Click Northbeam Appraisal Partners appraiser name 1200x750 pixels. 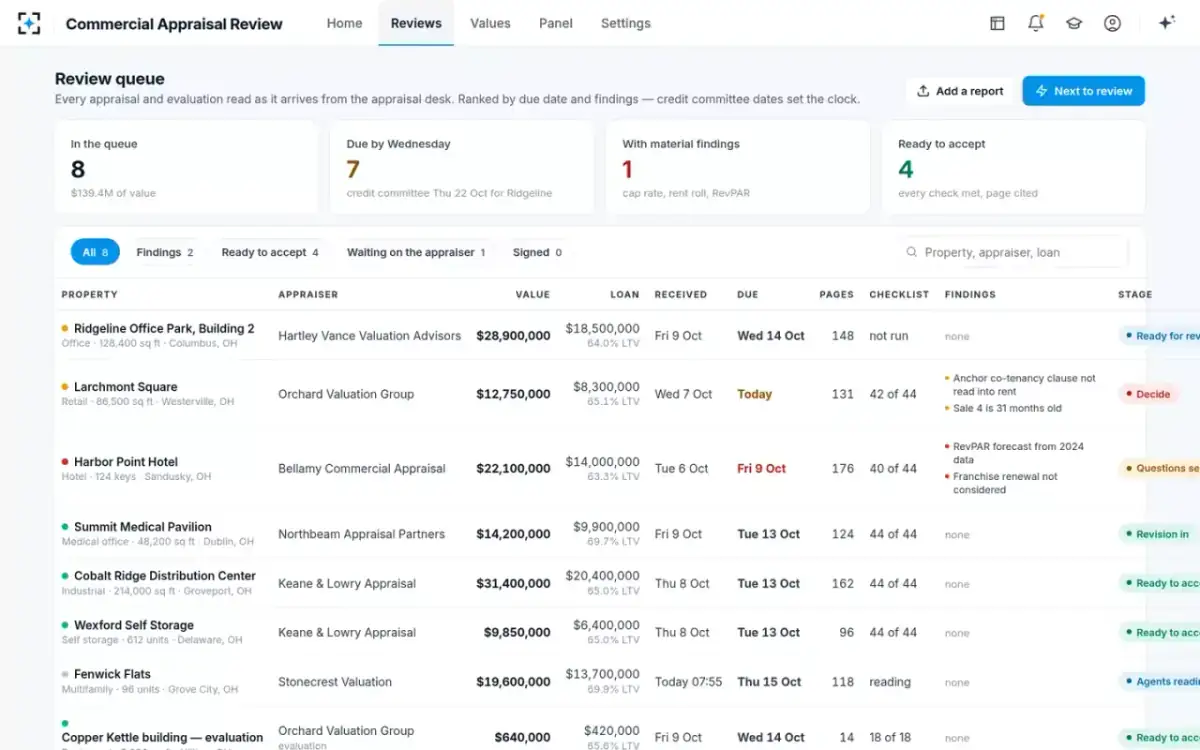[x=361, y=534]
